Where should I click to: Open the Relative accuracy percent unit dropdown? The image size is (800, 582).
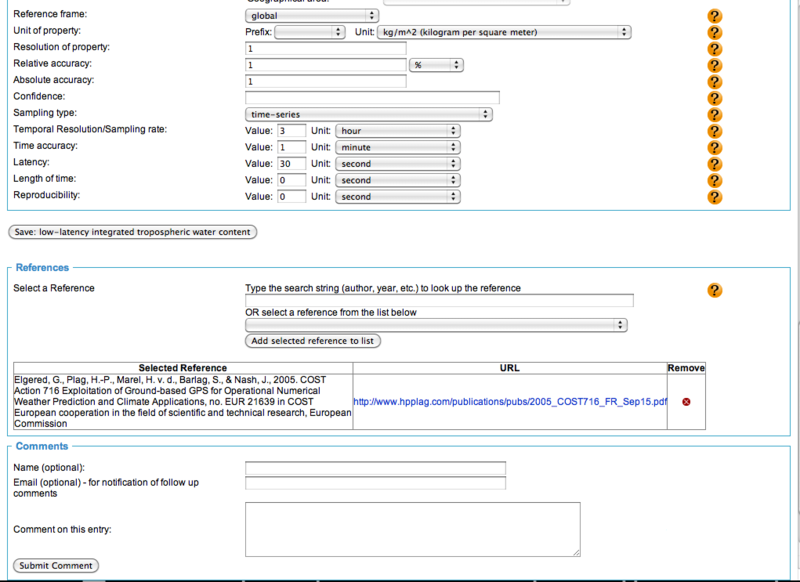coord(437,65)
